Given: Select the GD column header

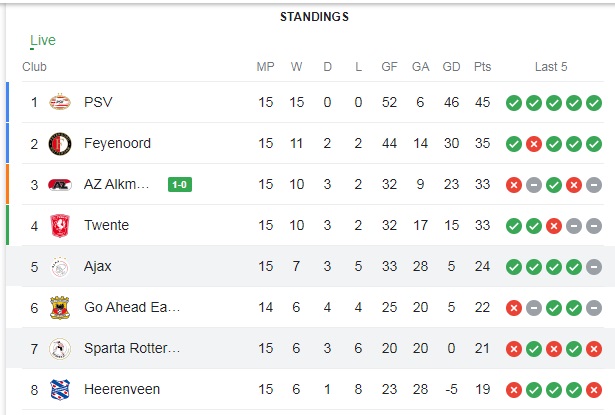Looking at the screenshot, I should click(451, 67).
